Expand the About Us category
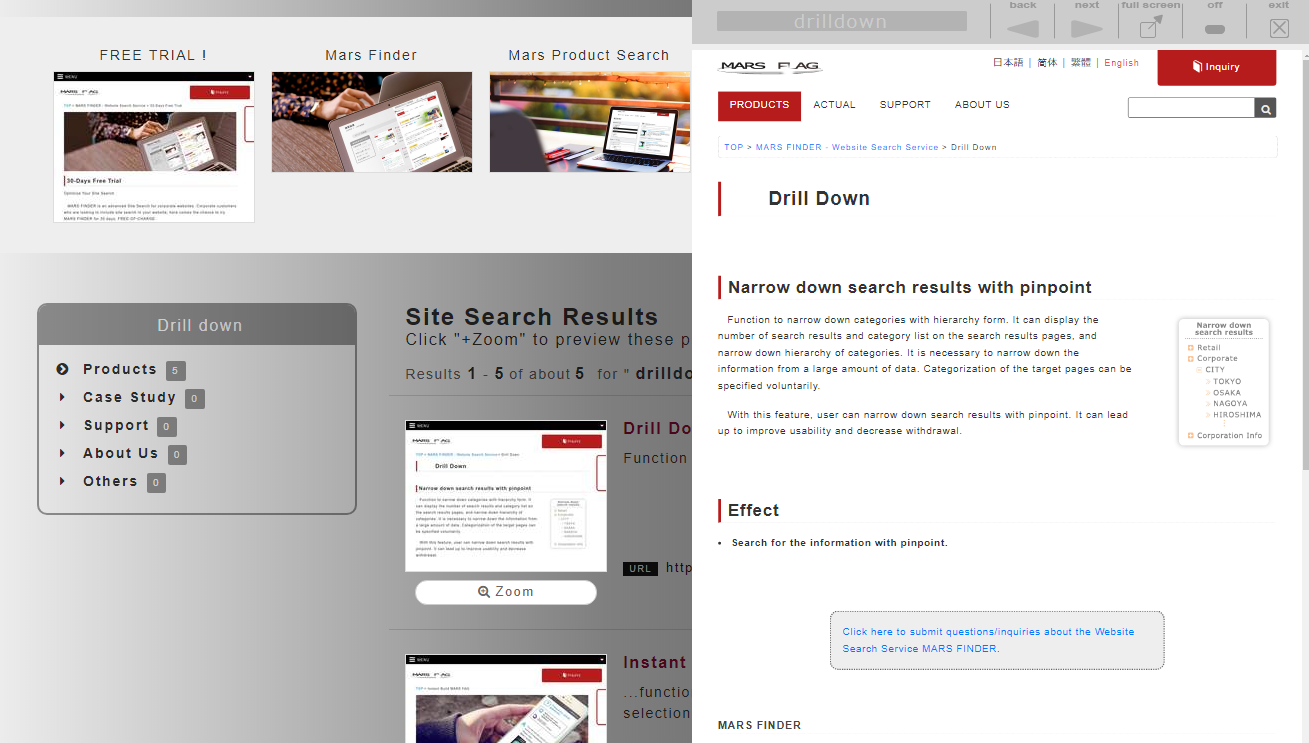Viewport: 1309px width, 743px height. coord(120,453)
